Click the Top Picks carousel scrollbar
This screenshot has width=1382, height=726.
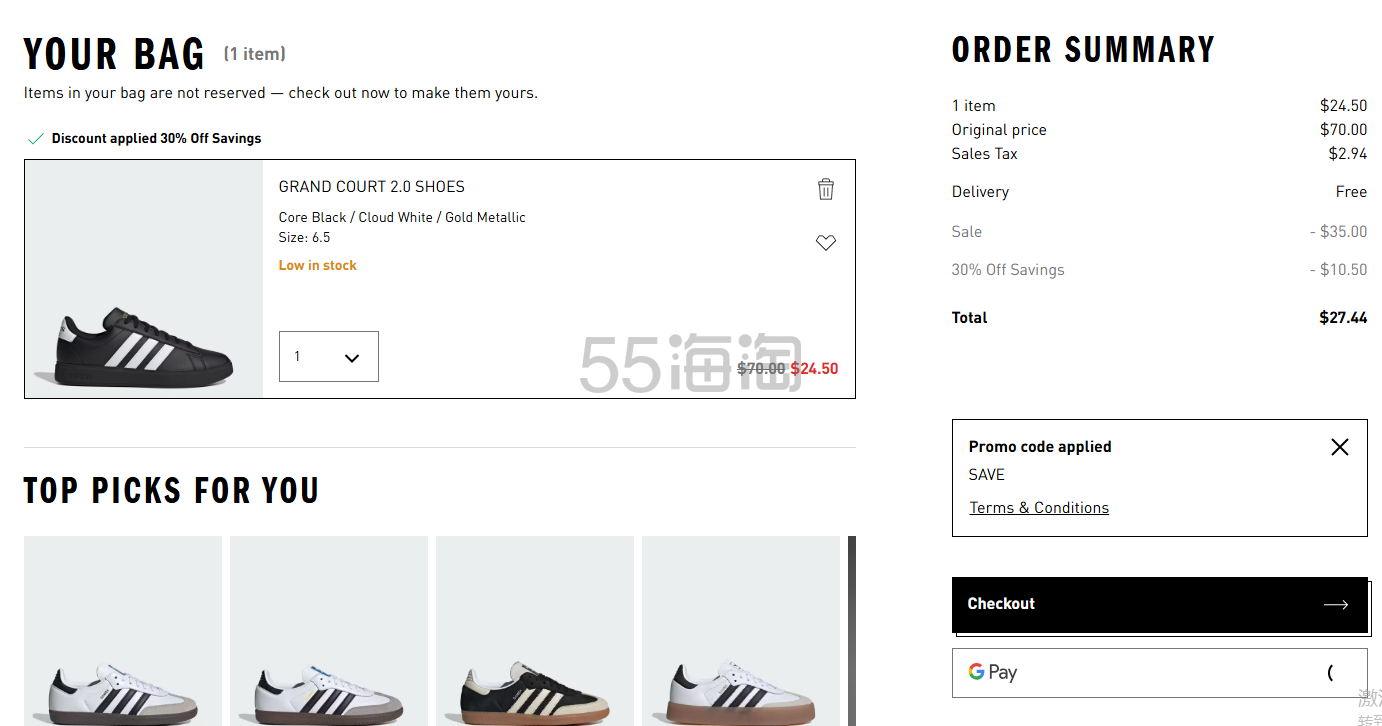[852, 631]
